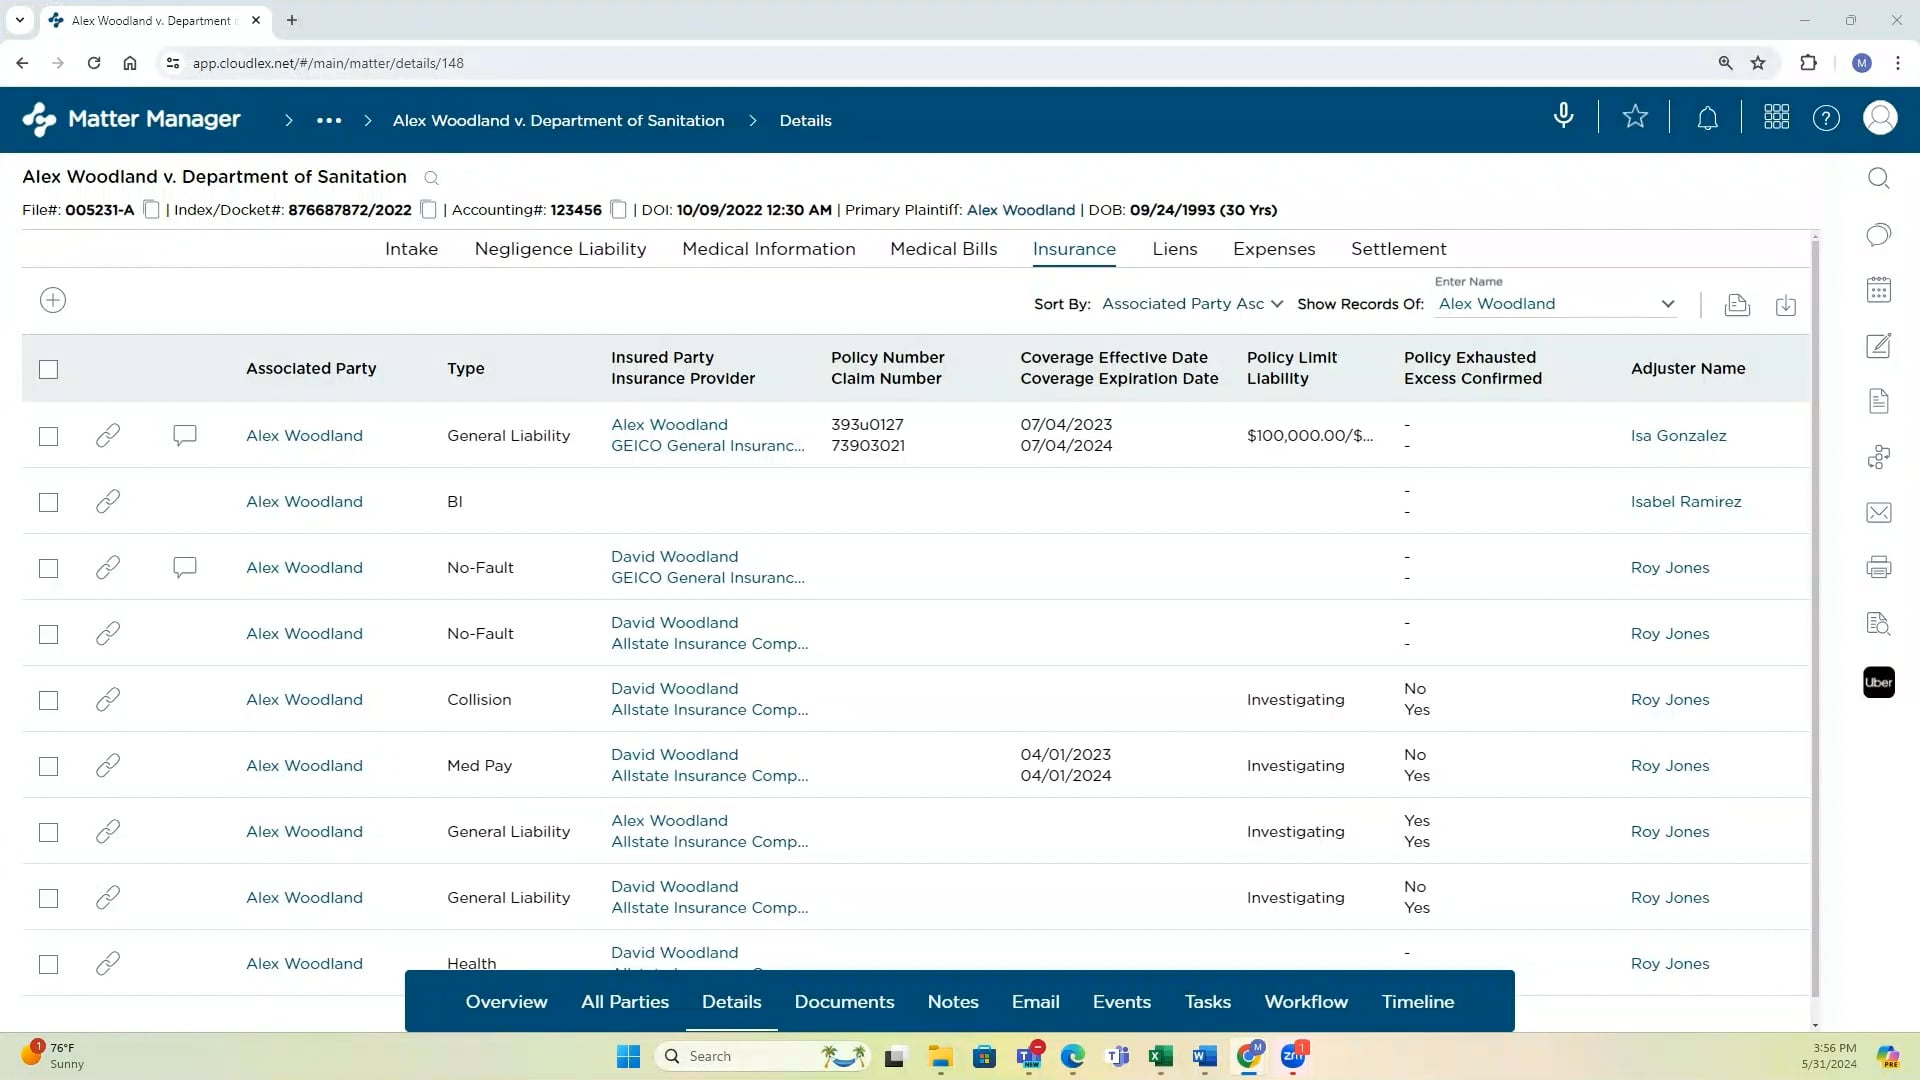Open the Documents tab in bottom bar
The width and height of the screenshot is (1920, 1080).
tap(844, 1002)
